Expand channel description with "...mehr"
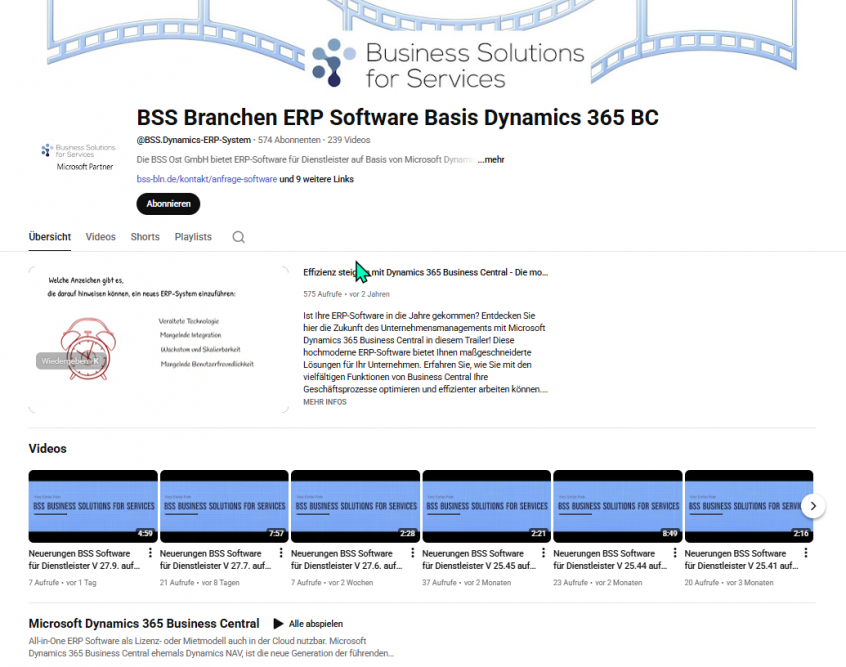 point(490,159)
